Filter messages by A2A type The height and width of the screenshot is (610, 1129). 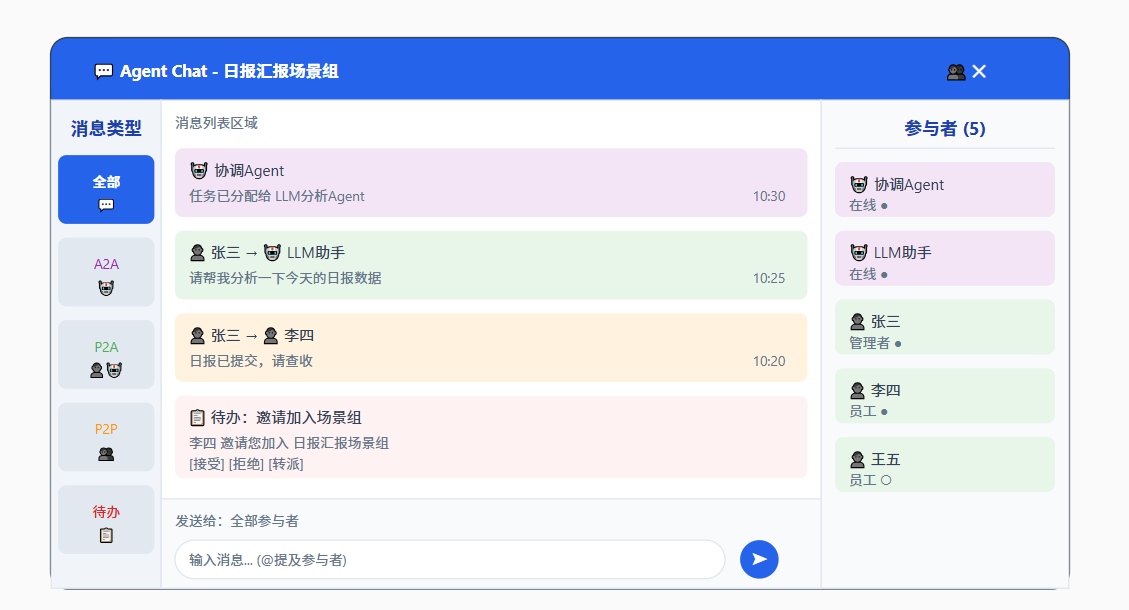click(x=106, y=272)
